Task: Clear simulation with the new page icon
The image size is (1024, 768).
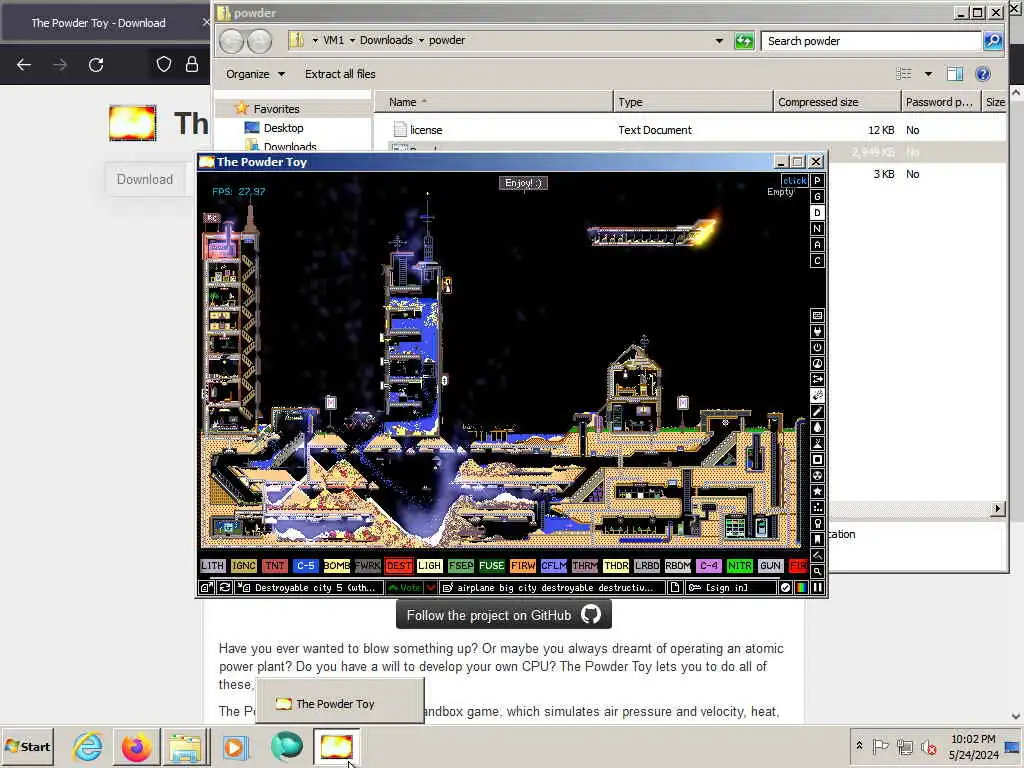Action: tap(675, 588)
